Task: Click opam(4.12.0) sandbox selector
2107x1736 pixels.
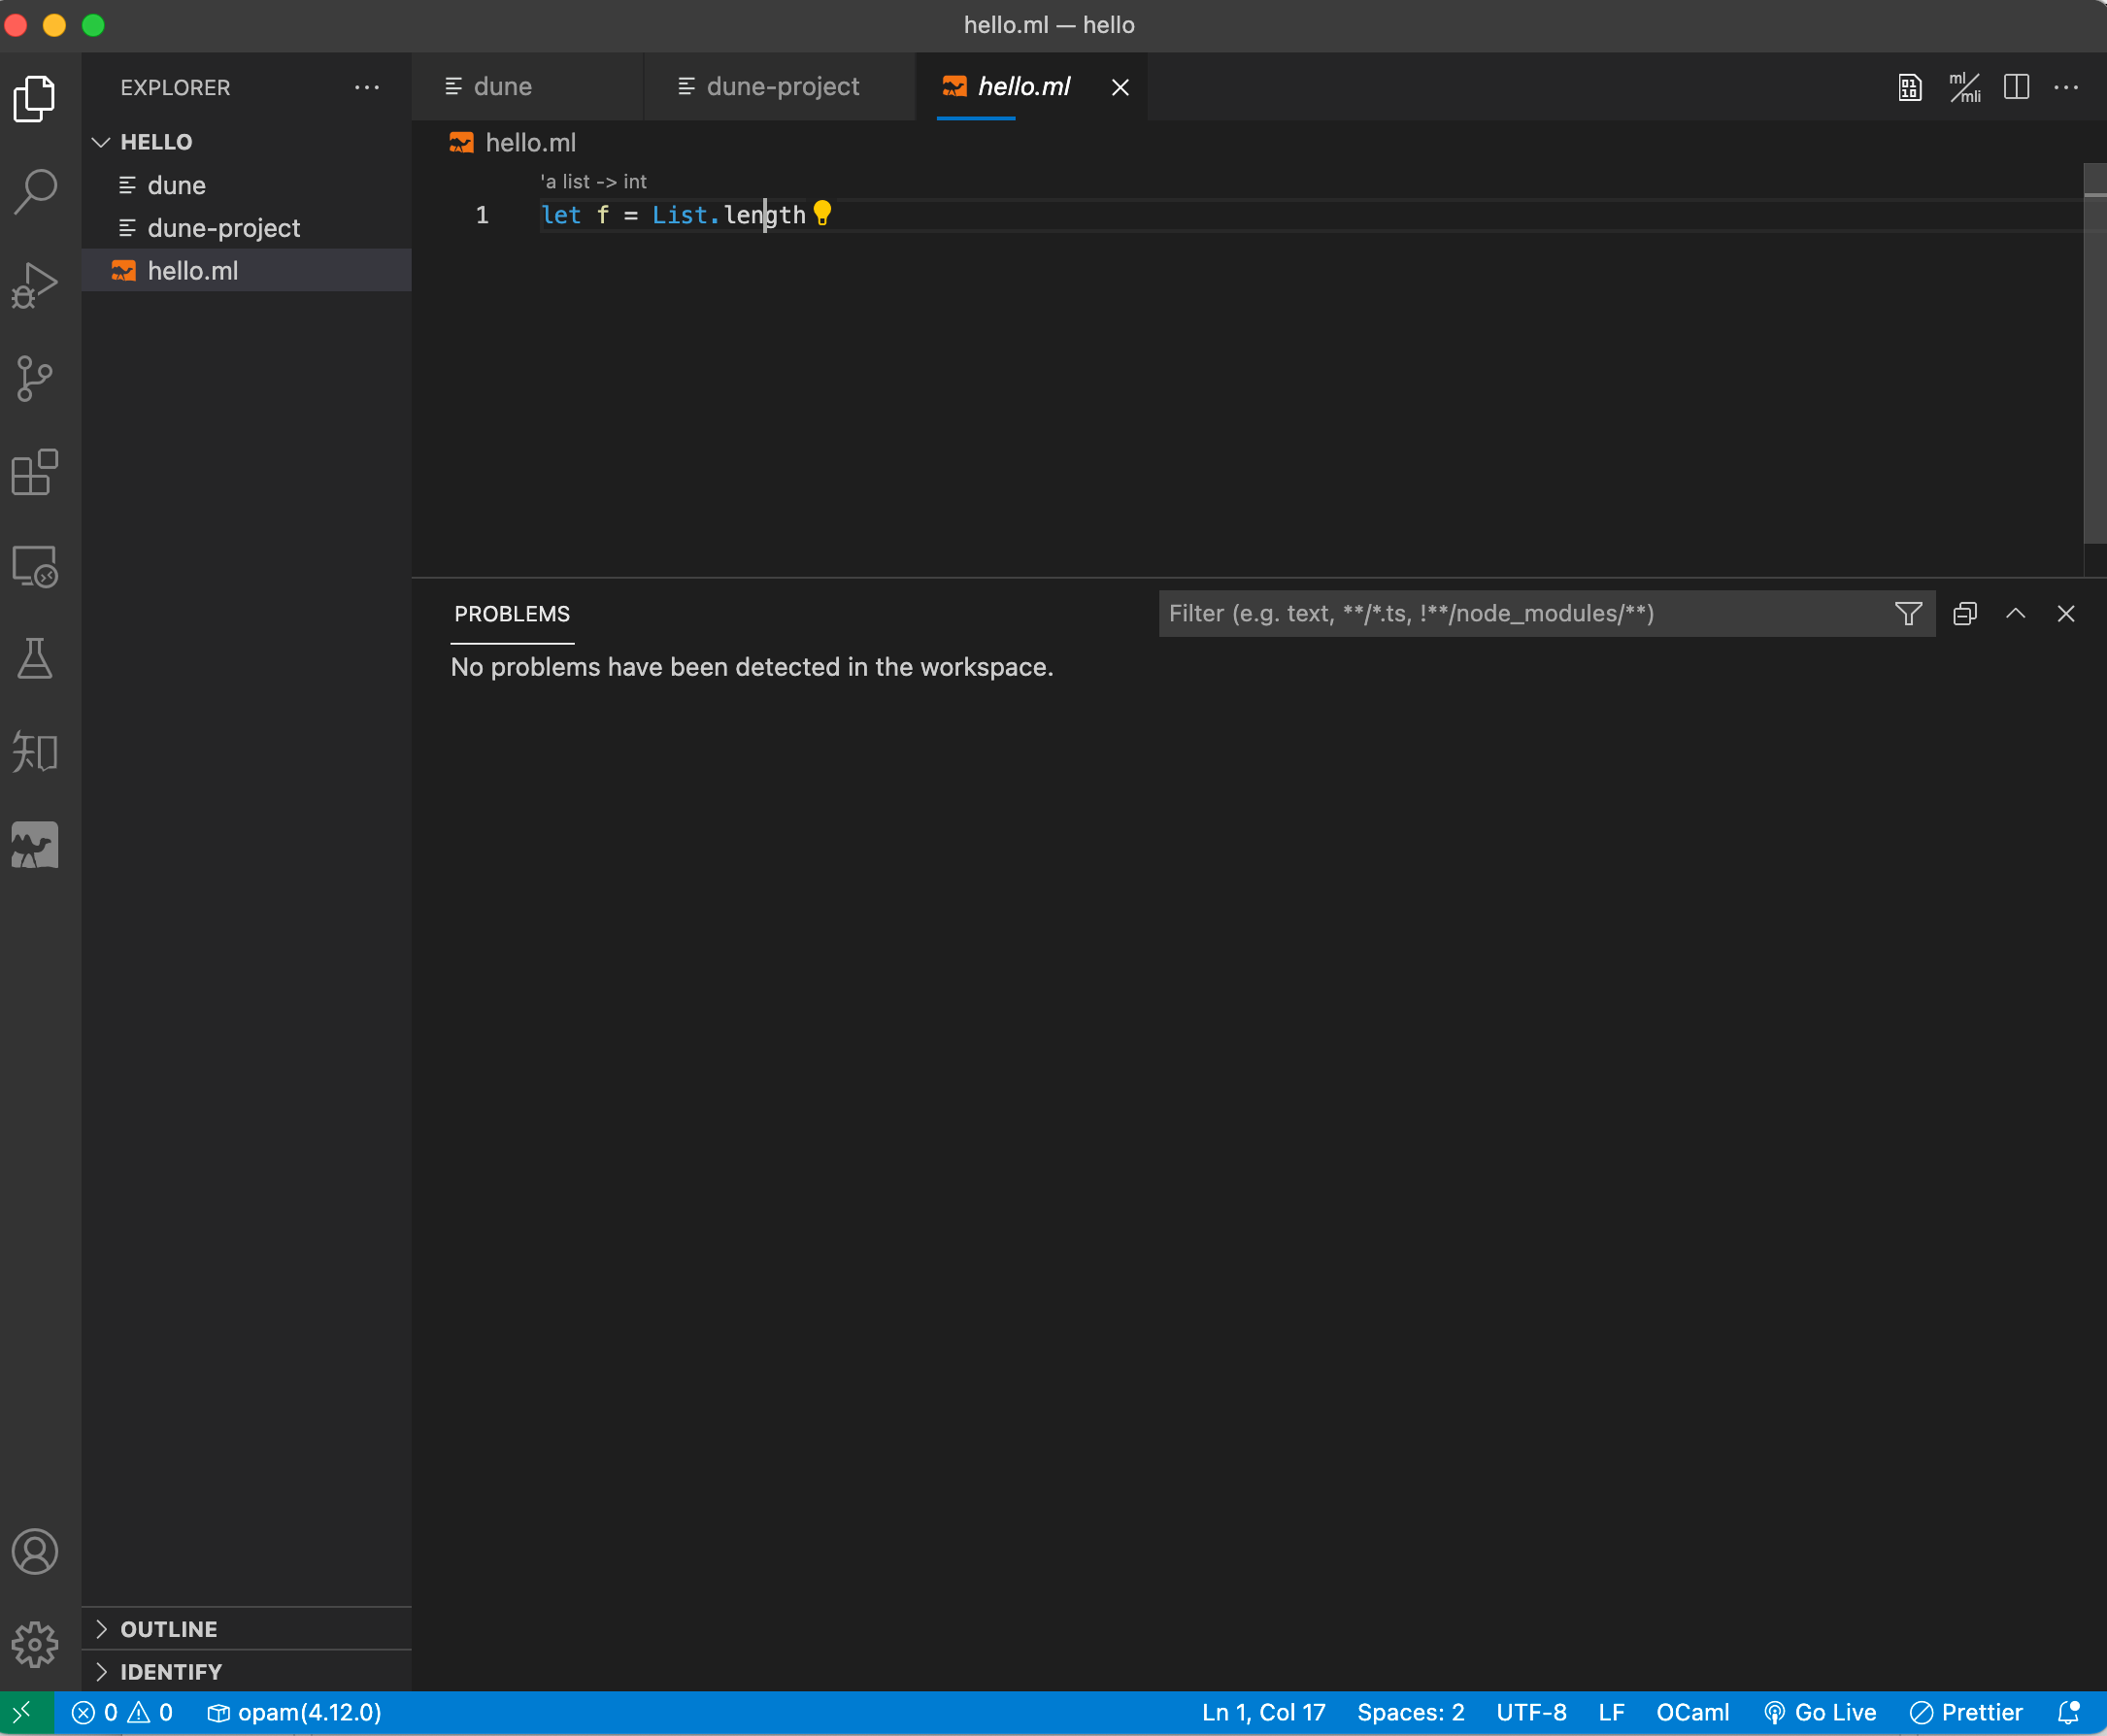Action: click(295, 1712)
